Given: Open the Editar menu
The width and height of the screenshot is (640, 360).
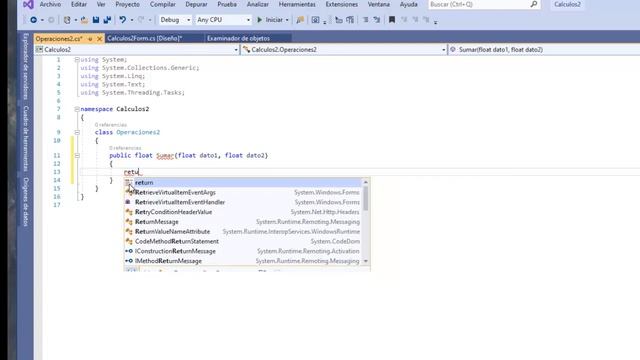Looking at the screenshot, I should pos(79,4).
